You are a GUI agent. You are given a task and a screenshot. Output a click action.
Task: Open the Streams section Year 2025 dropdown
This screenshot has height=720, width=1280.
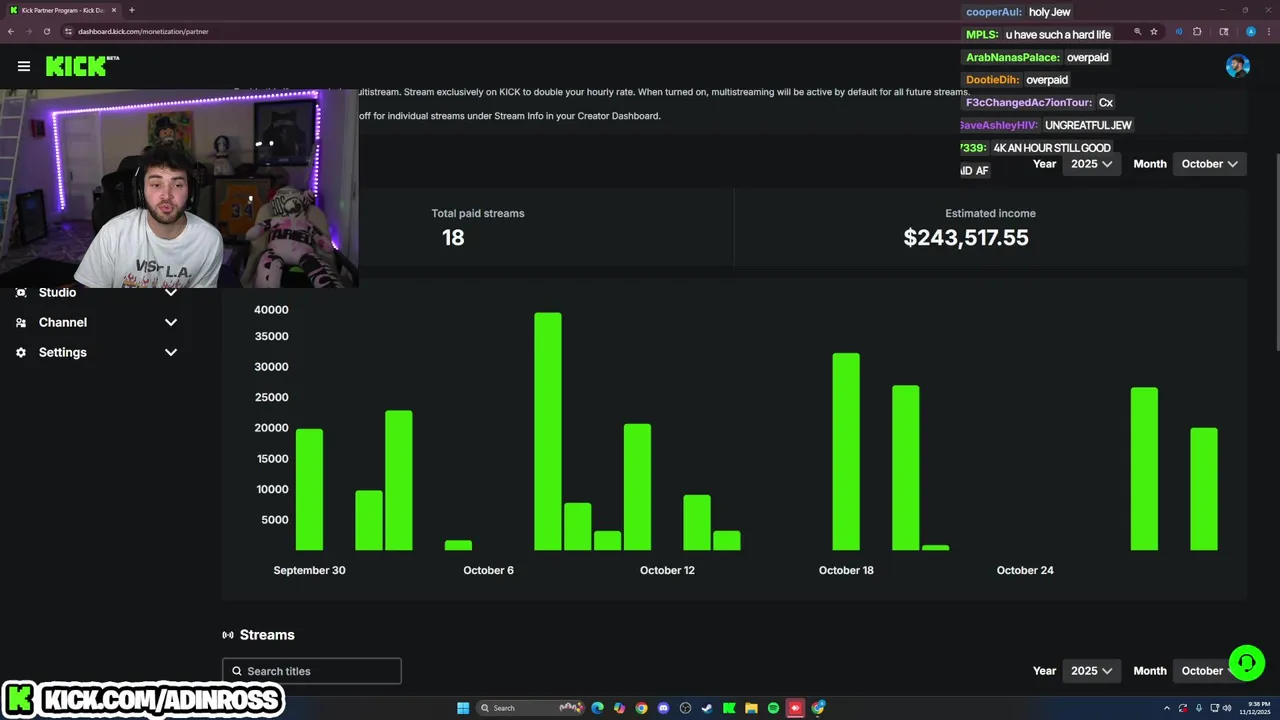[1091, 671]
